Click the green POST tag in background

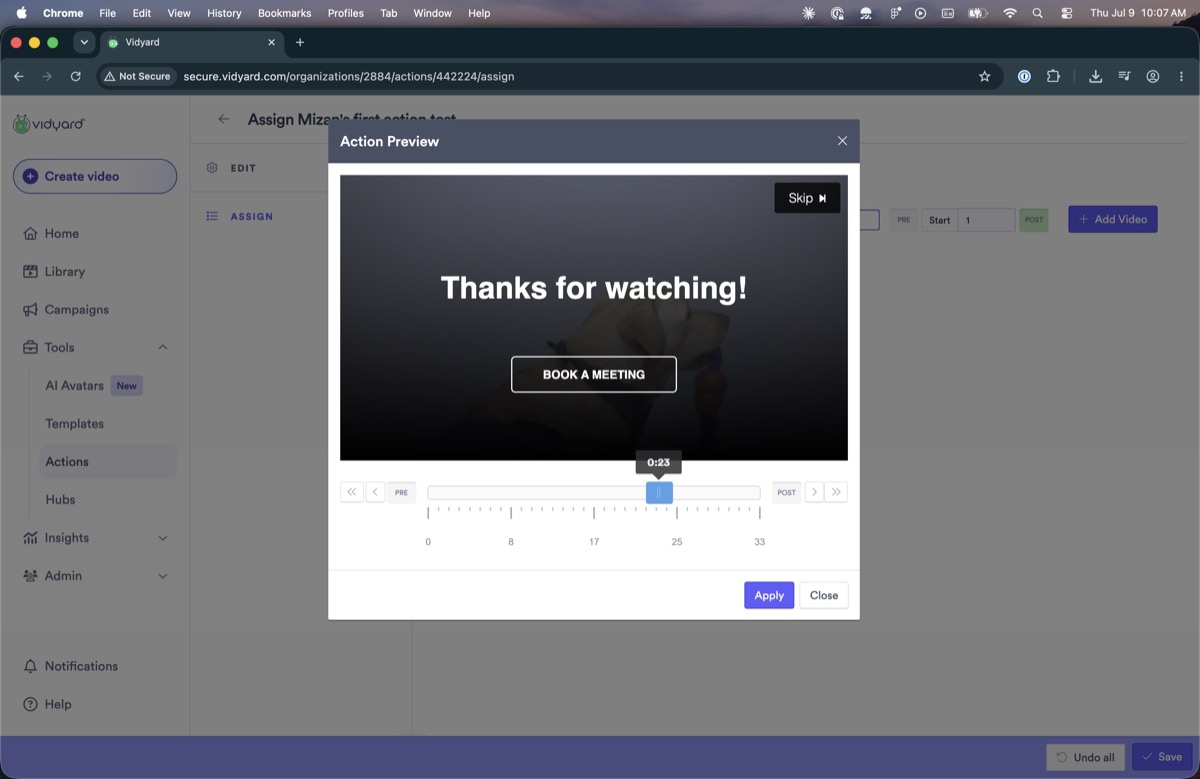point(1034,220)
